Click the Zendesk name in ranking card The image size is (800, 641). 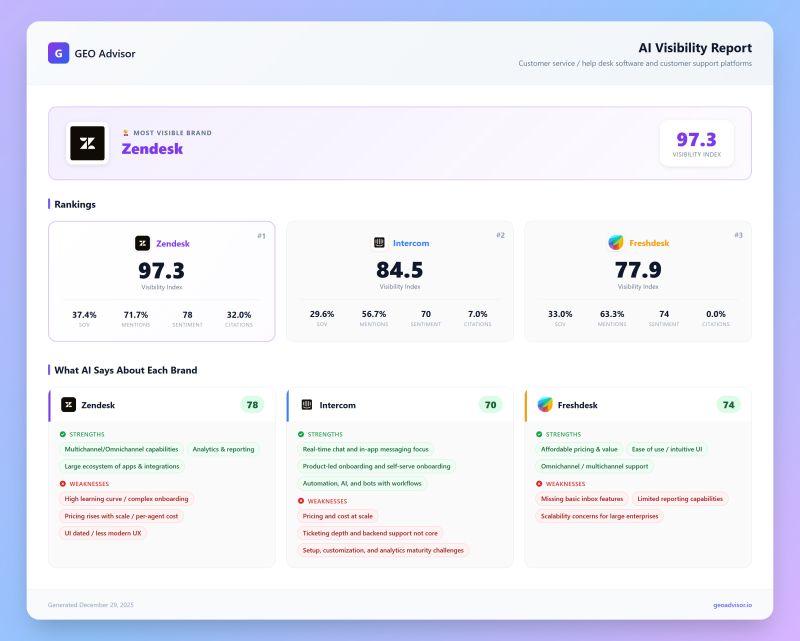(172, 243)
